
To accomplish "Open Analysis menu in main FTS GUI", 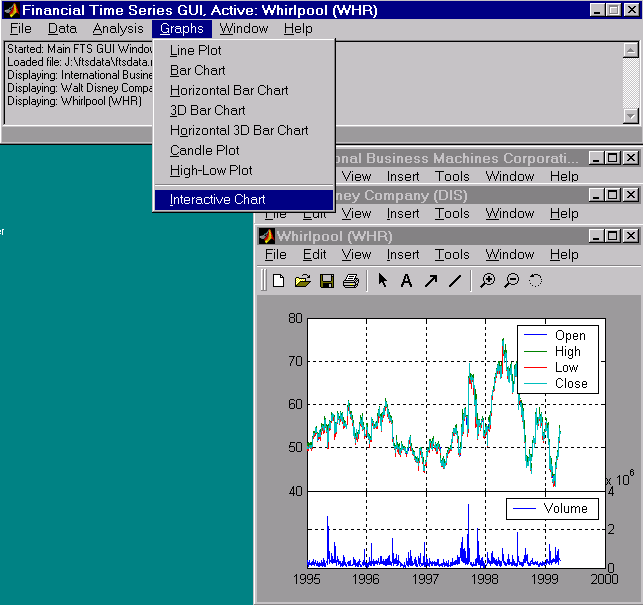I will pos(118,29).
